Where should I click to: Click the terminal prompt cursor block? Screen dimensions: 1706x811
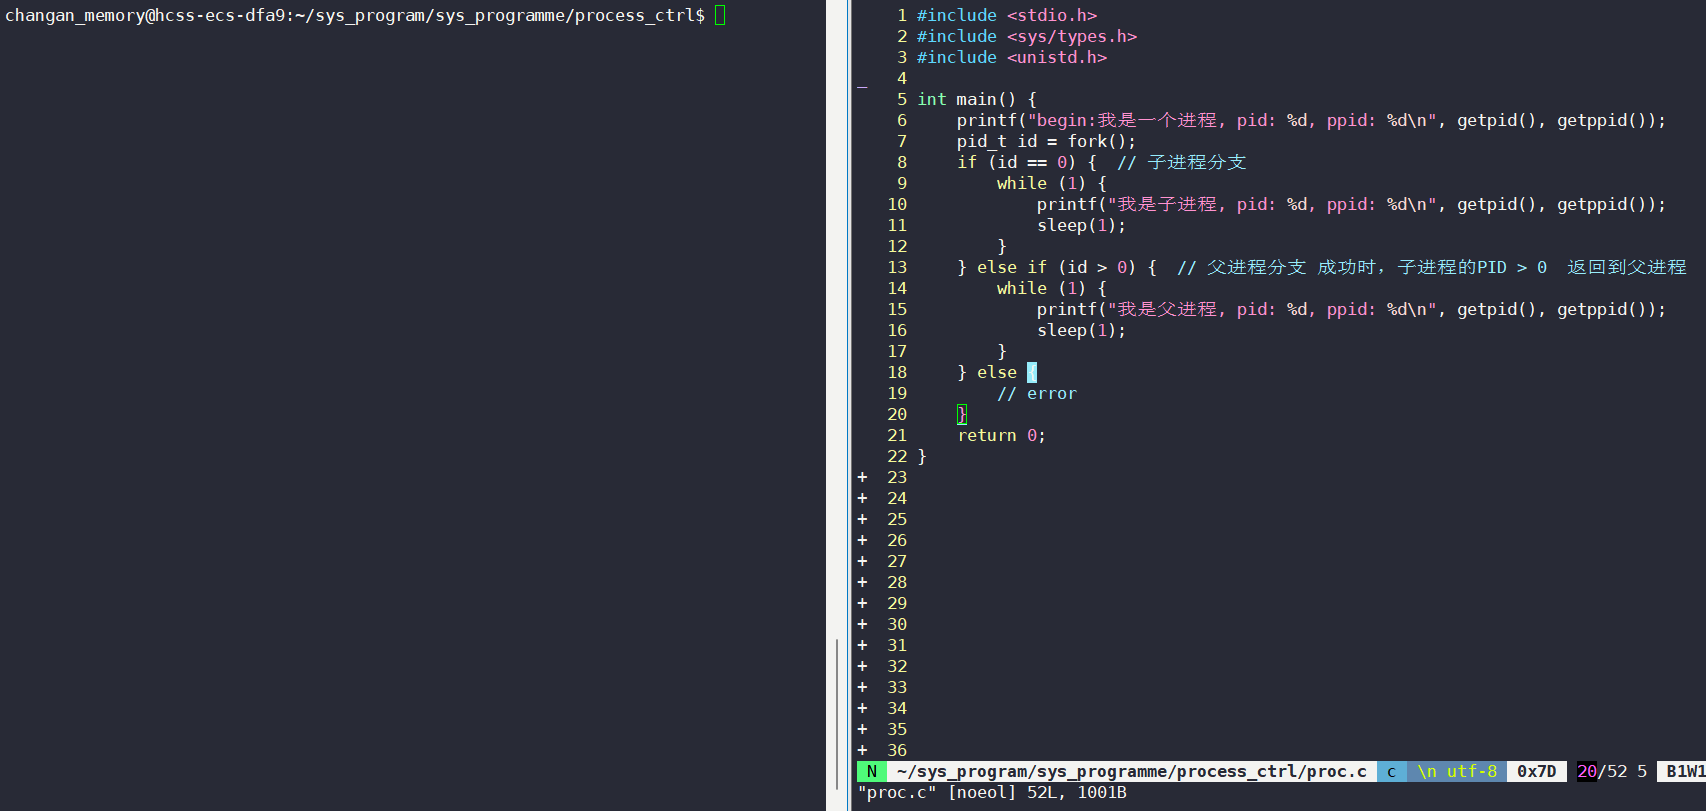coord(720,15)
